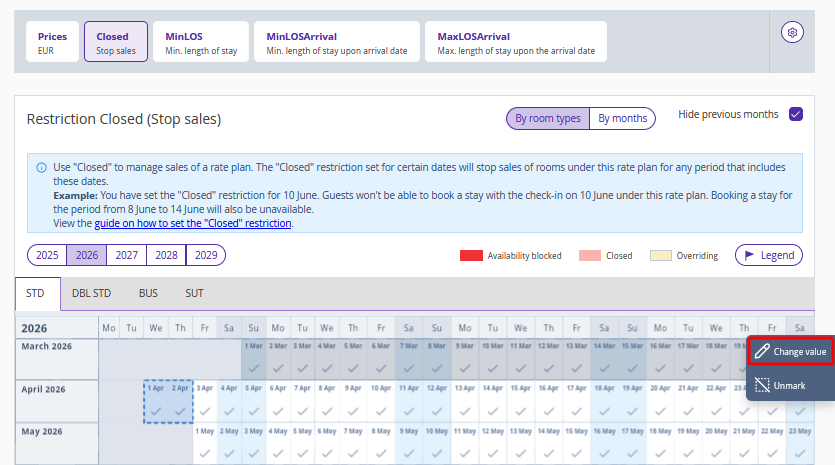Image resolution: width=835 pixels, height=465 pixels.
Task: Open the MaxLOSArrival restriction tab
Action: click(x=515, y=42)
